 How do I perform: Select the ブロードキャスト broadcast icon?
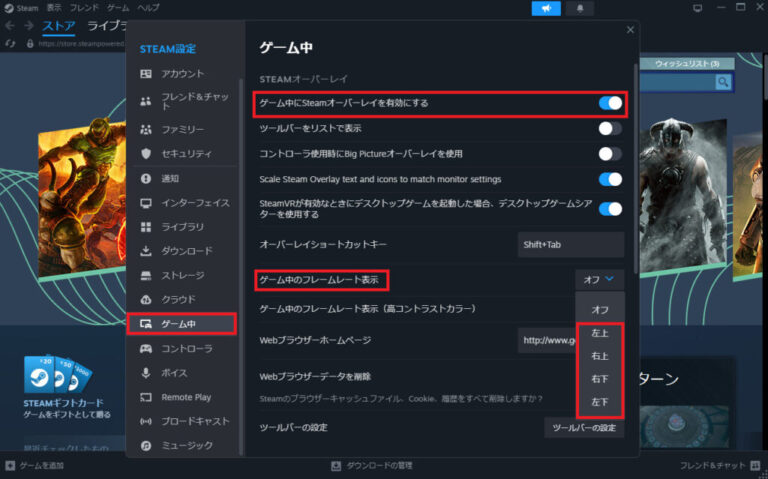click(x=146, y=421)
